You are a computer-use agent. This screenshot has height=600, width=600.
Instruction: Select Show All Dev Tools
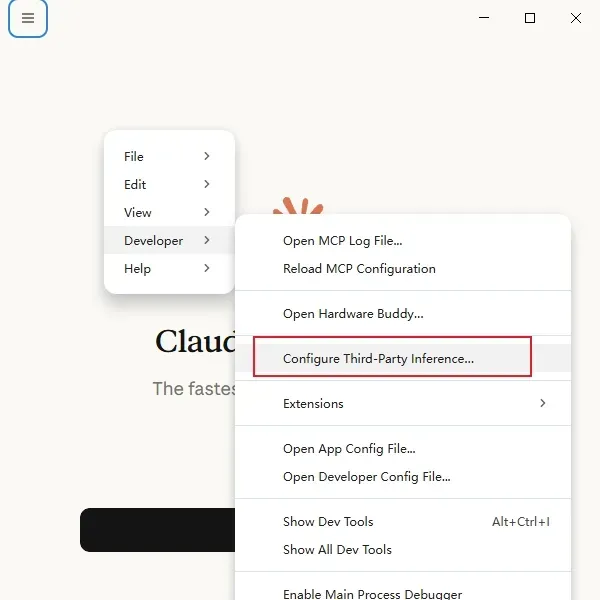pos(403,549)
